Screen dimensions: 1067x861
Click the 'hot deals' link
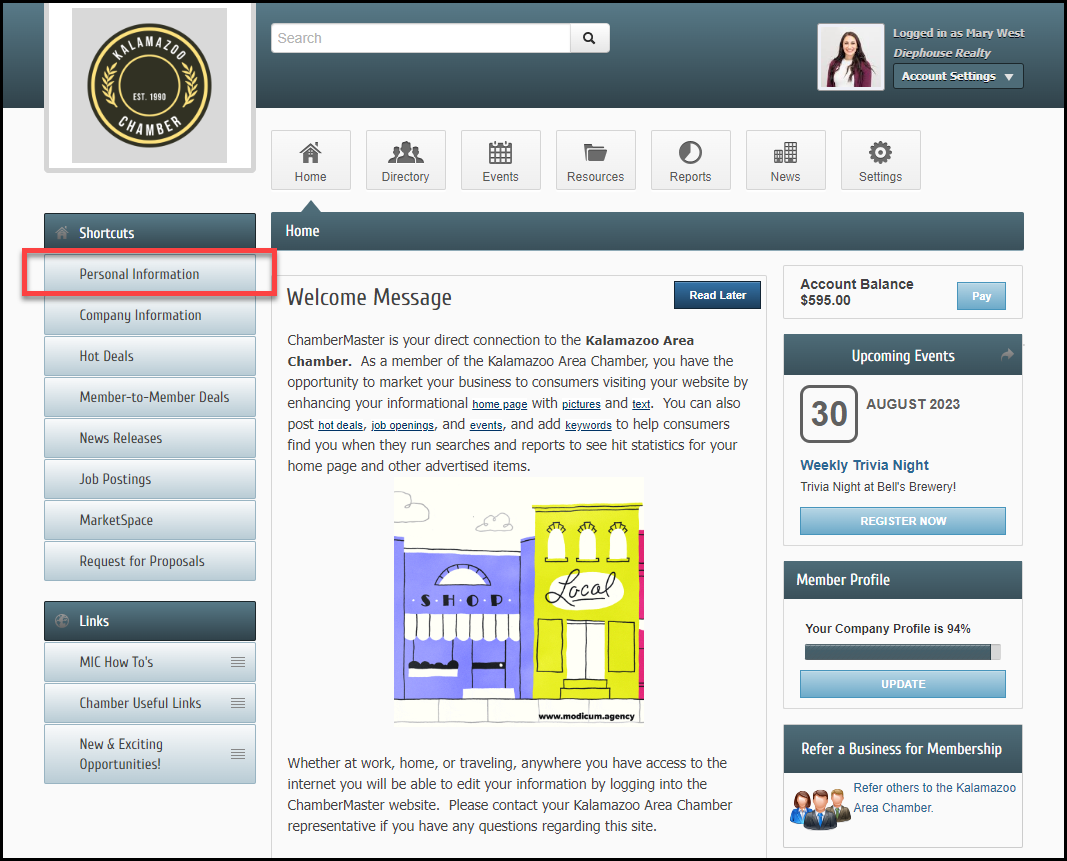click(x=340, y=425)
